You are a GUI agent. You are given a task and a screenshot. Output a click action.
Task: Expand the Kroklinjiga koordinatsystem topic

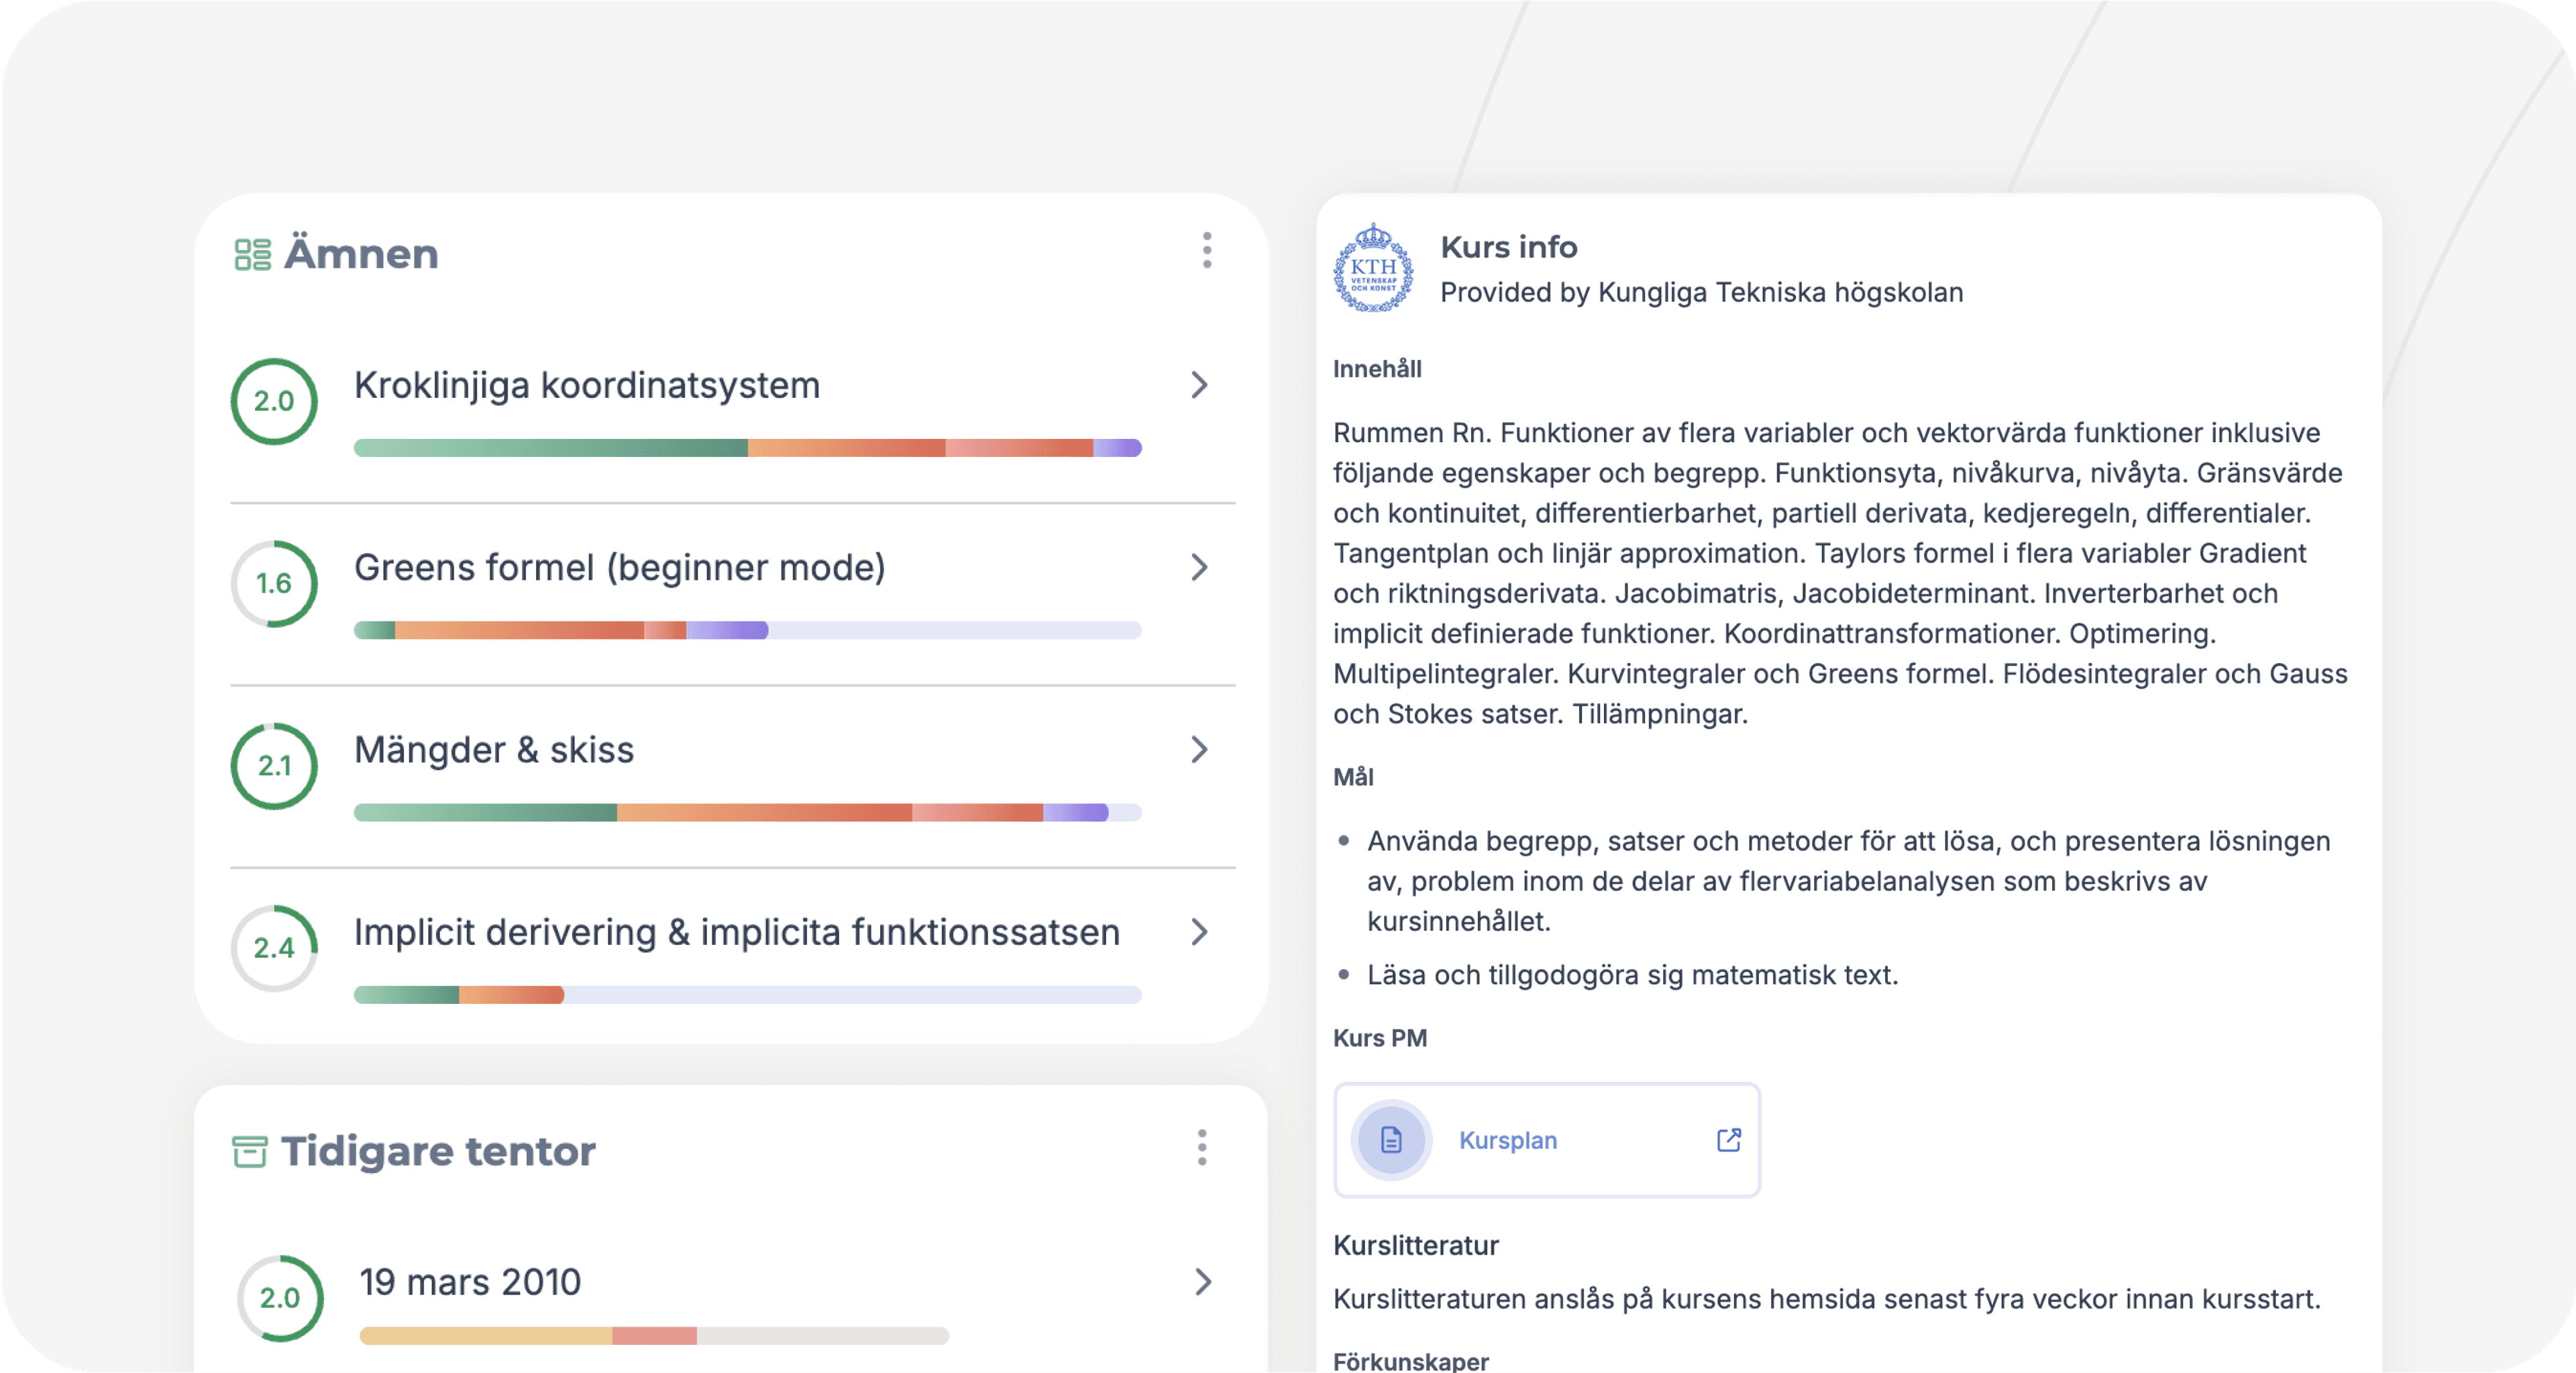click(1199, 386)
